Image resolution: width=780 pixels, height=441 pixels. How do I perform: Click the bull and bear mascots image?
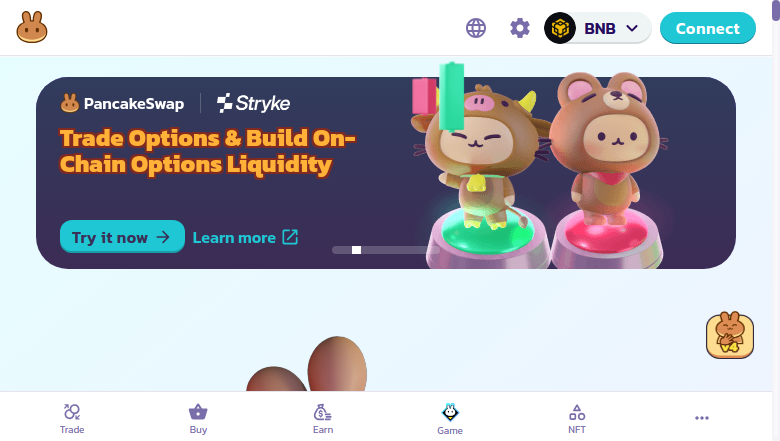[x=540, y=167]
